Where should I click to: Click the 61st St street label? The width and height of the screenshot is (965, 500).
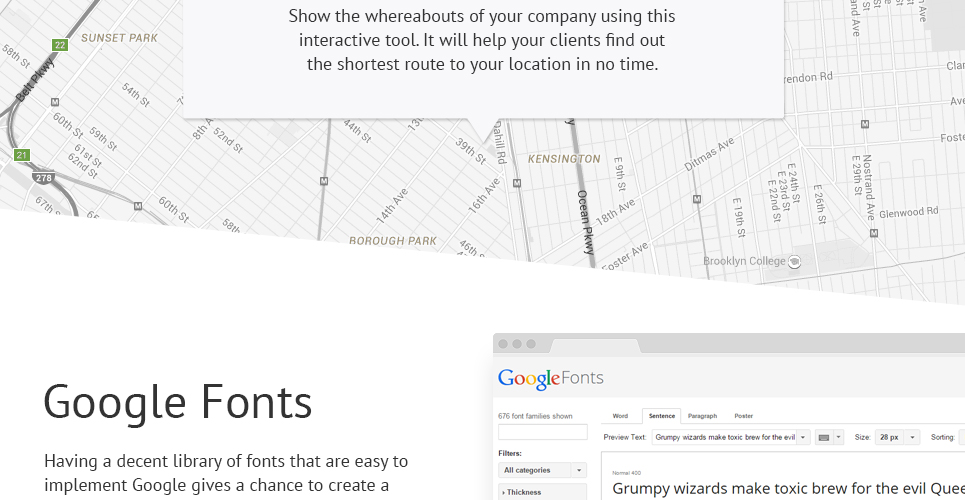[88, 155]
